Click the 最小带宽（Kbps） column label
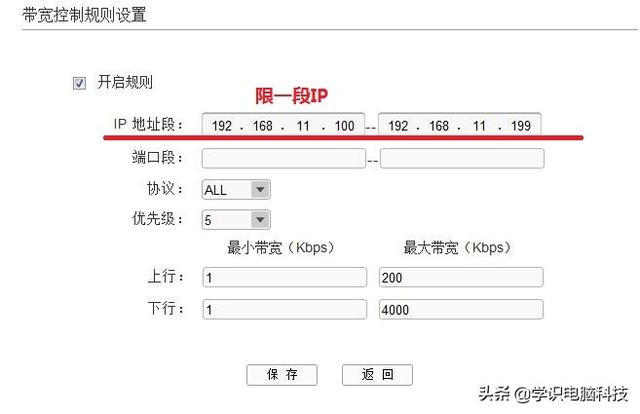 pos(281,247)
